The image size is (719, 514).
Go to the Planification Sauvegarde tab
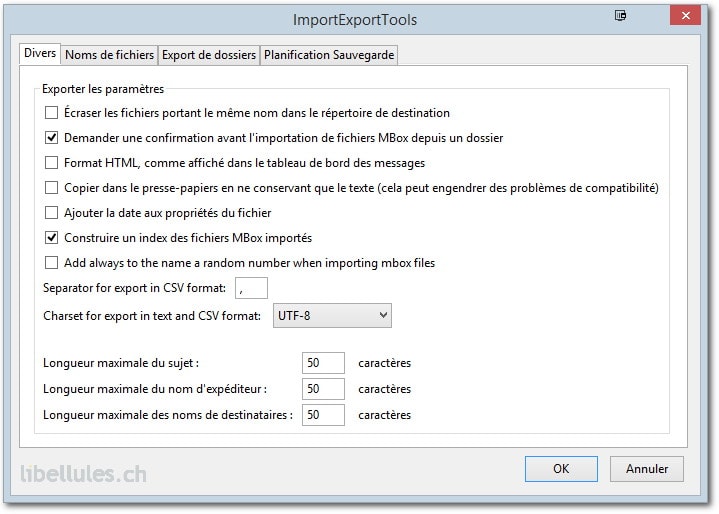[329, 55]
